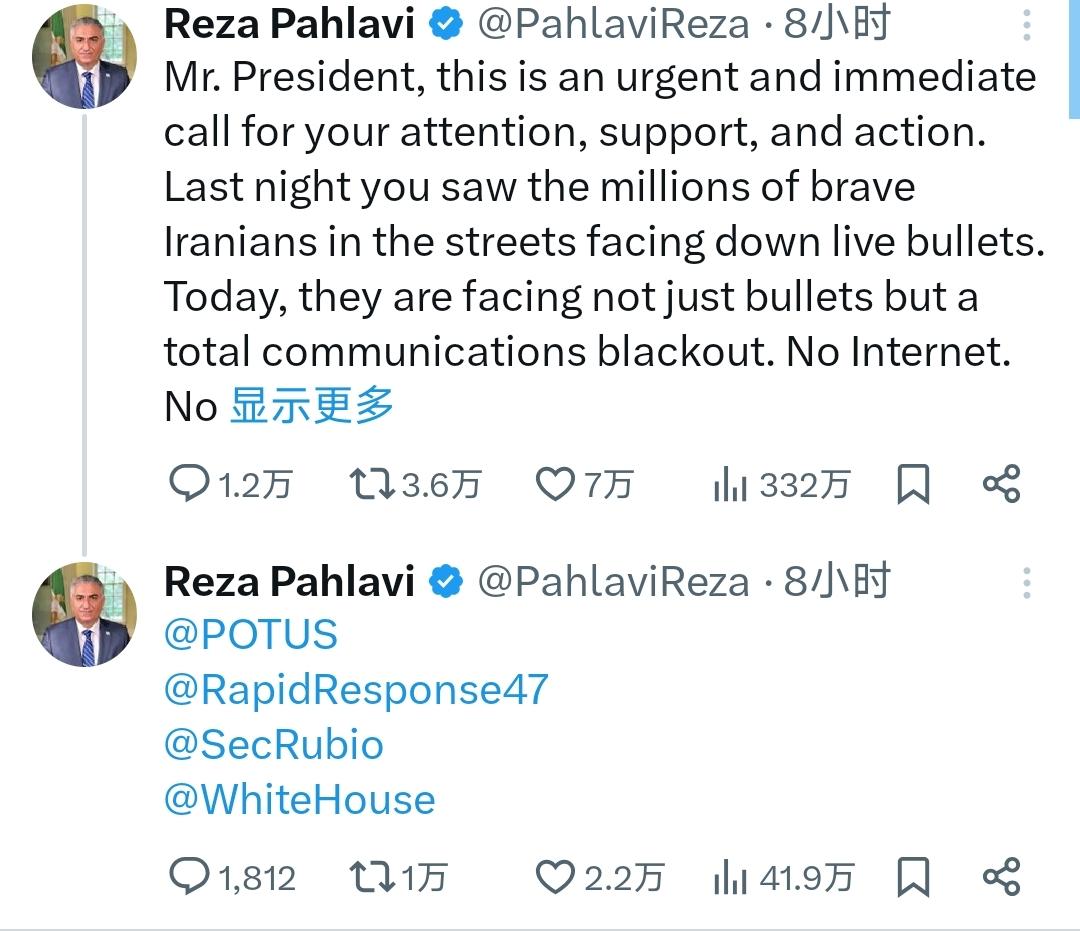Share the first tweet
Viewport: 1080px width, 931px height.
coord(1001,485)
